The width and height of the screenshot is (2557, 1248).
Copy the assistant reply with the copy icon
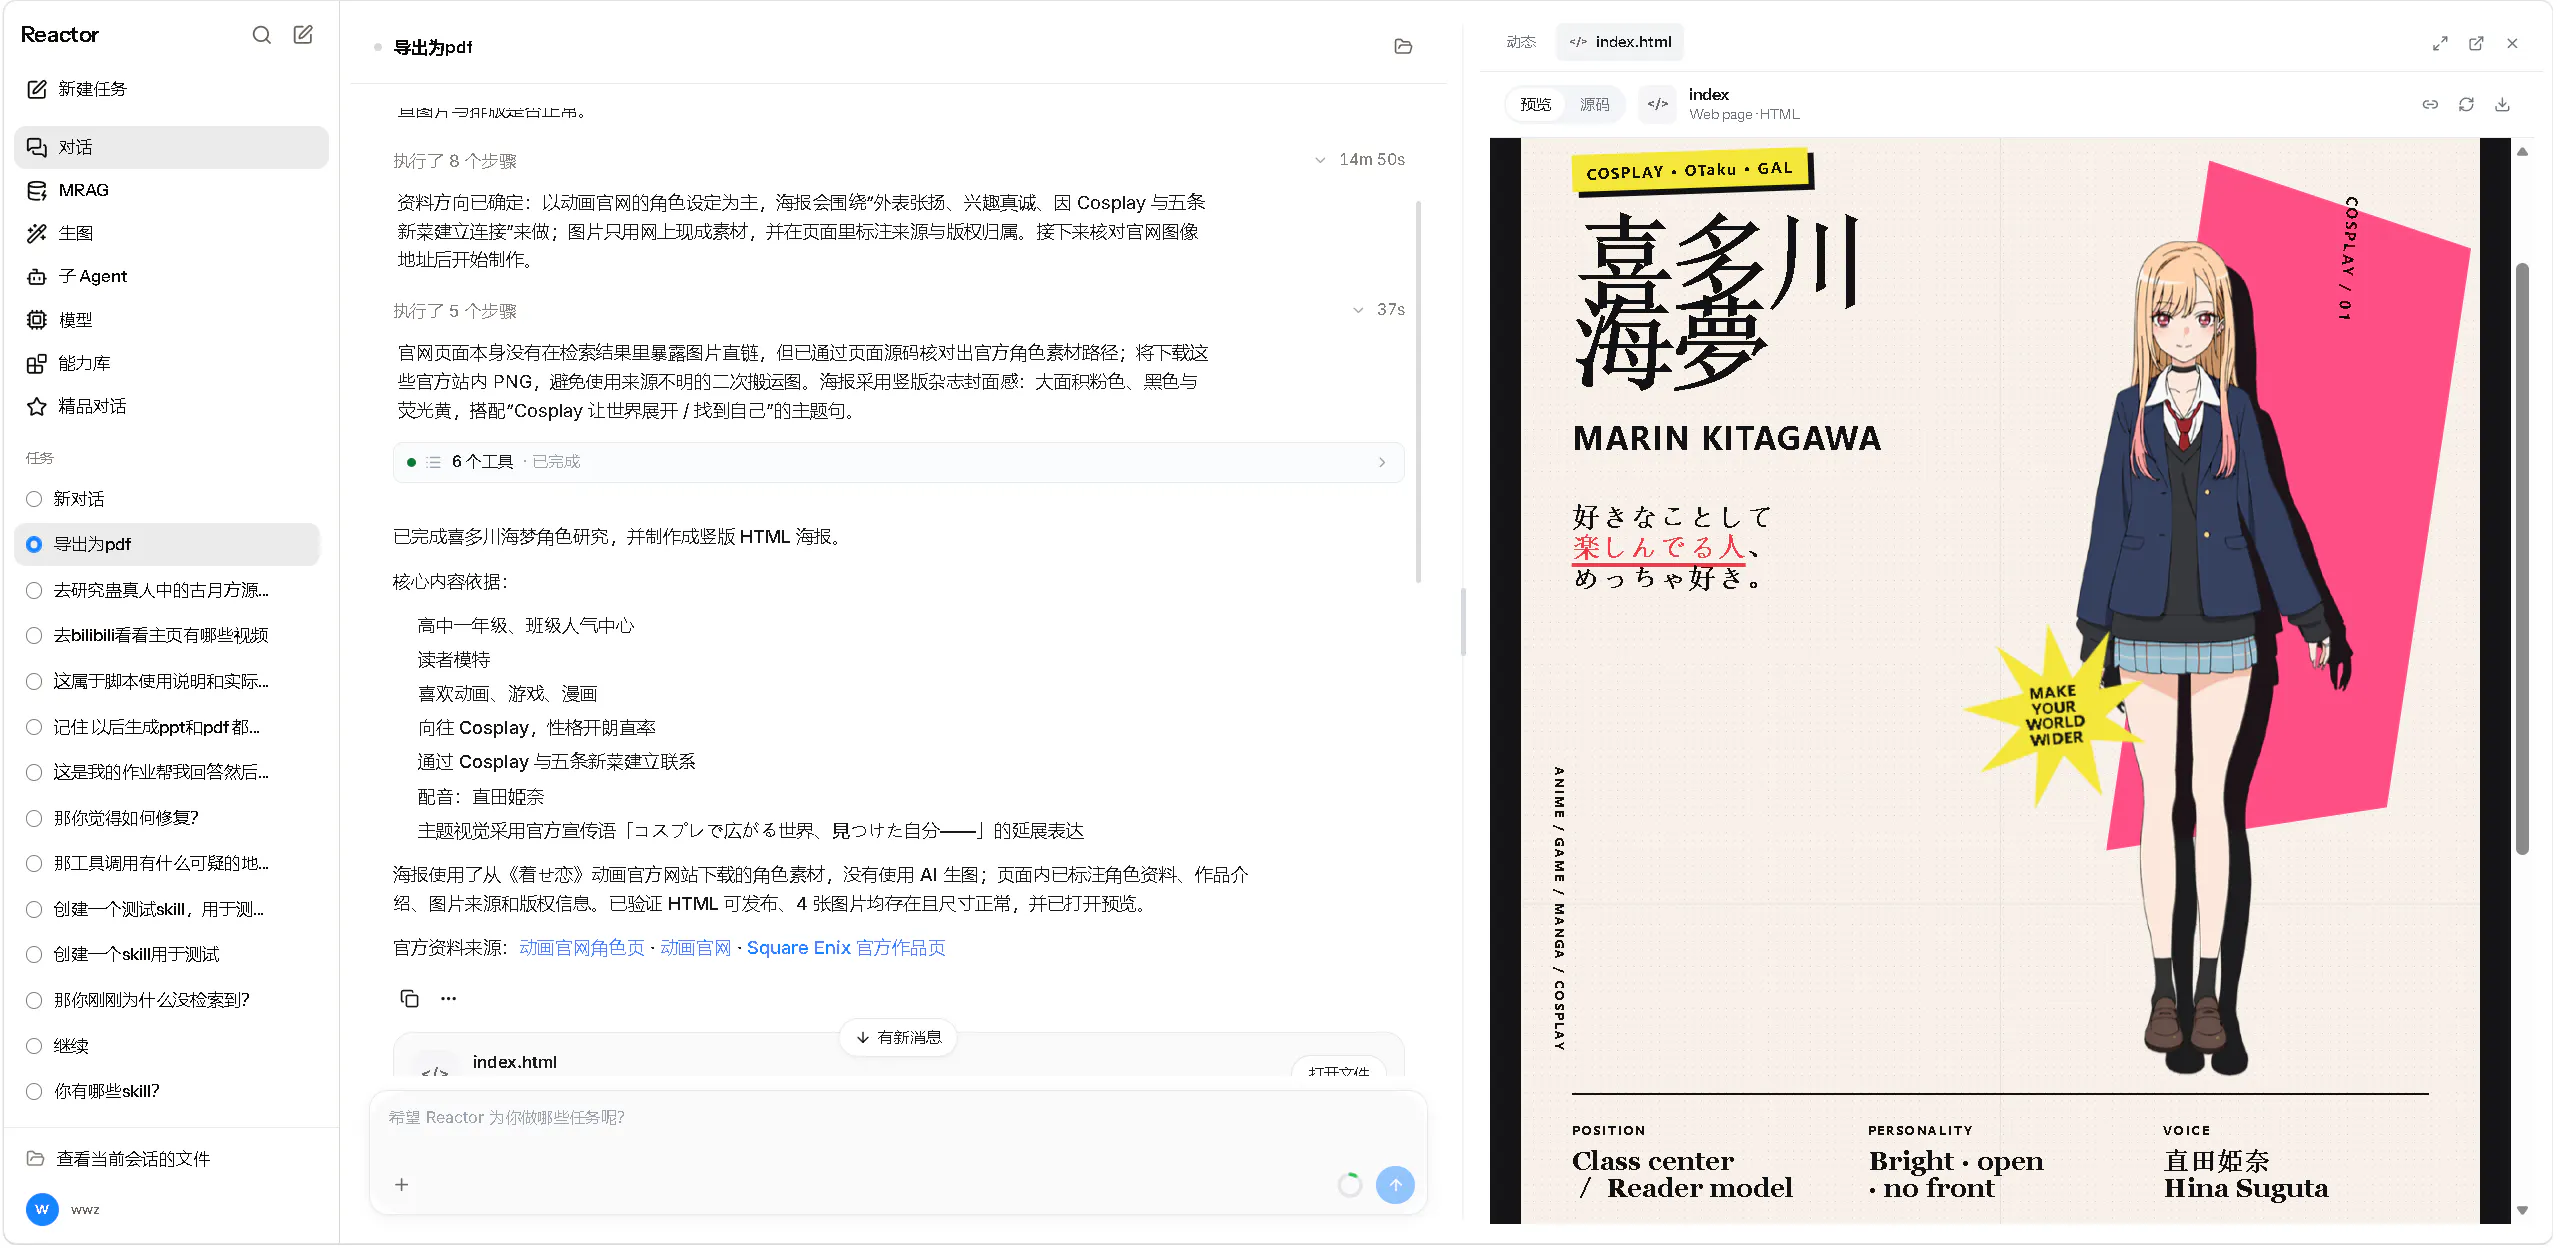pos(410,998)
